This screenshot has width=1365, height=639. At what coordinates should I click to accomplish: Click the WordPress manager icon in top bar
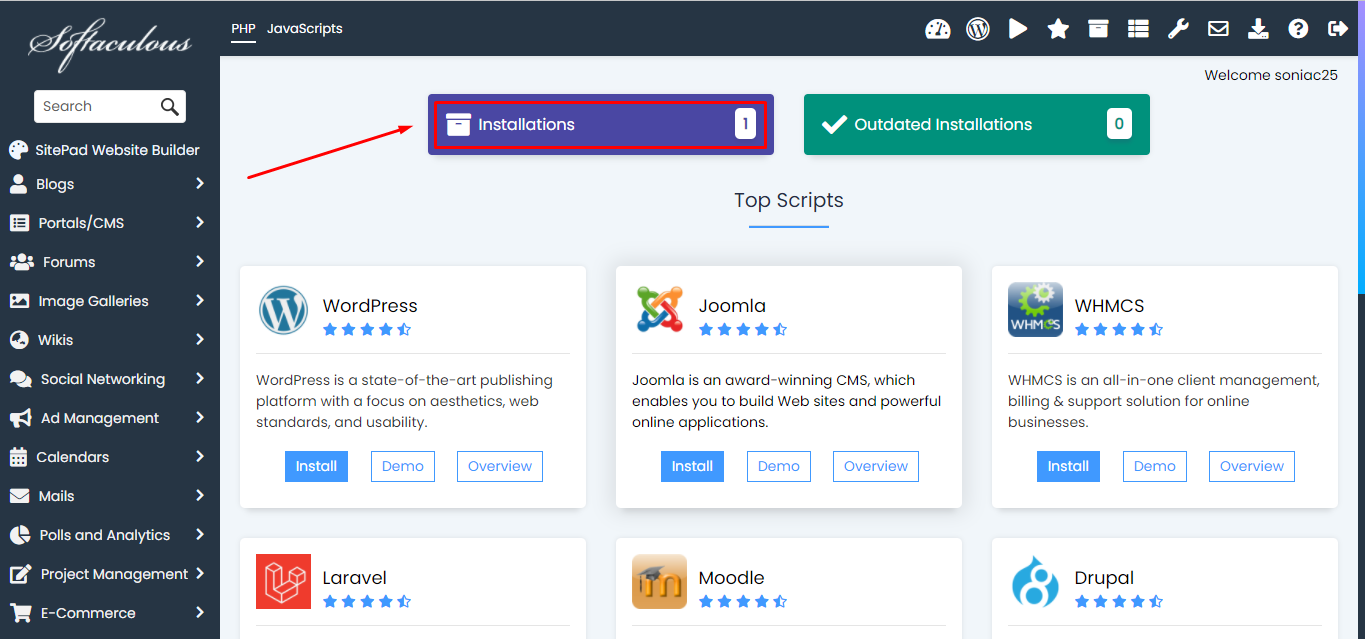click(978, 29)
